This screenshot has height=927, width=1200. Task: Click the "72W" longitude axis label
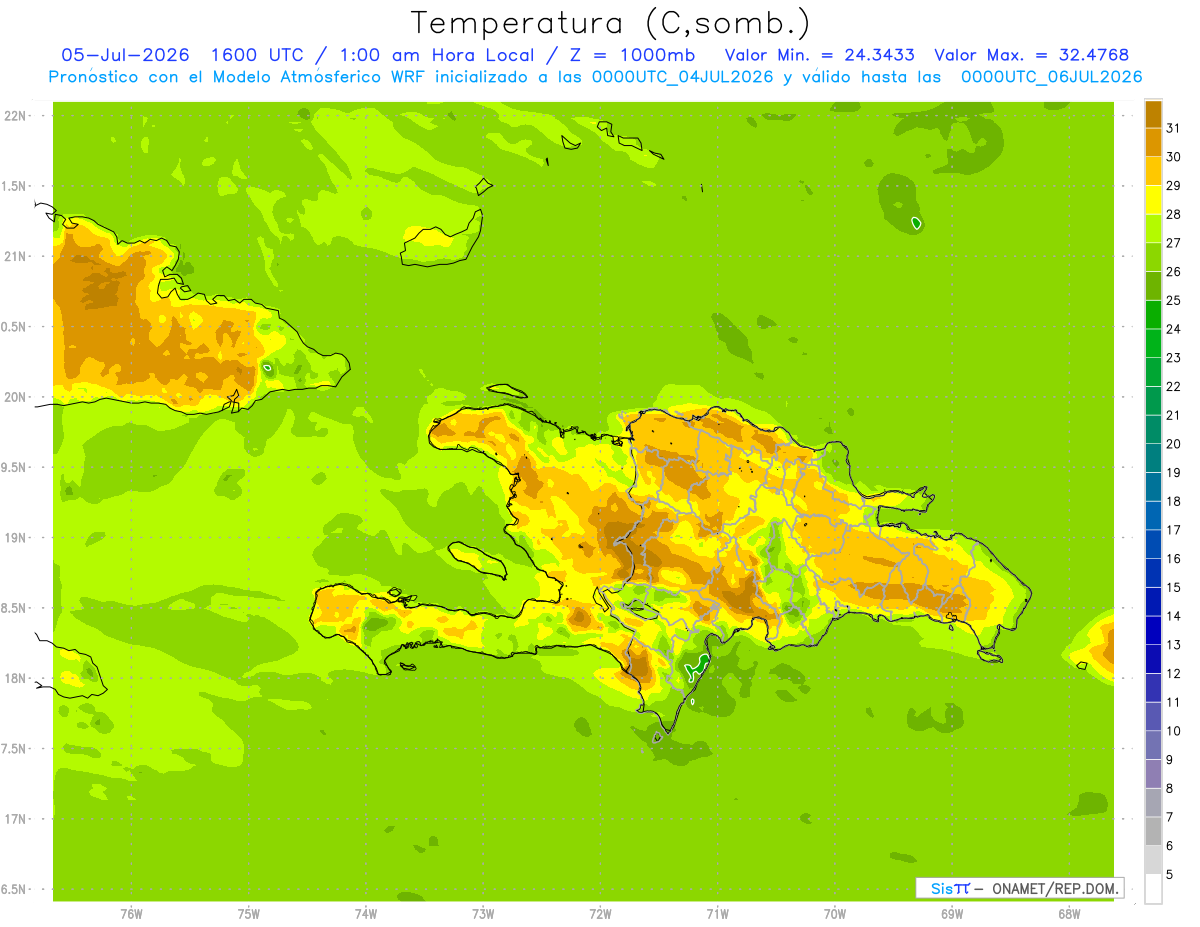tap(600, 914)
